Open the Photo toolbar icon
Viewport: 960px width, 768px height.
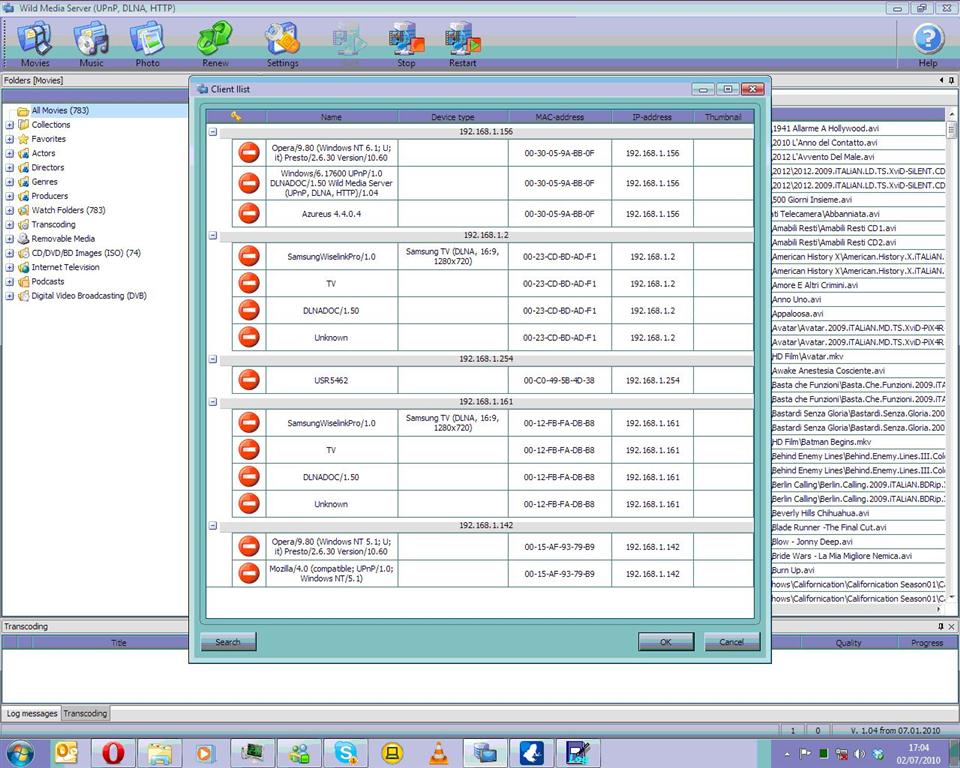pos(147,43)
